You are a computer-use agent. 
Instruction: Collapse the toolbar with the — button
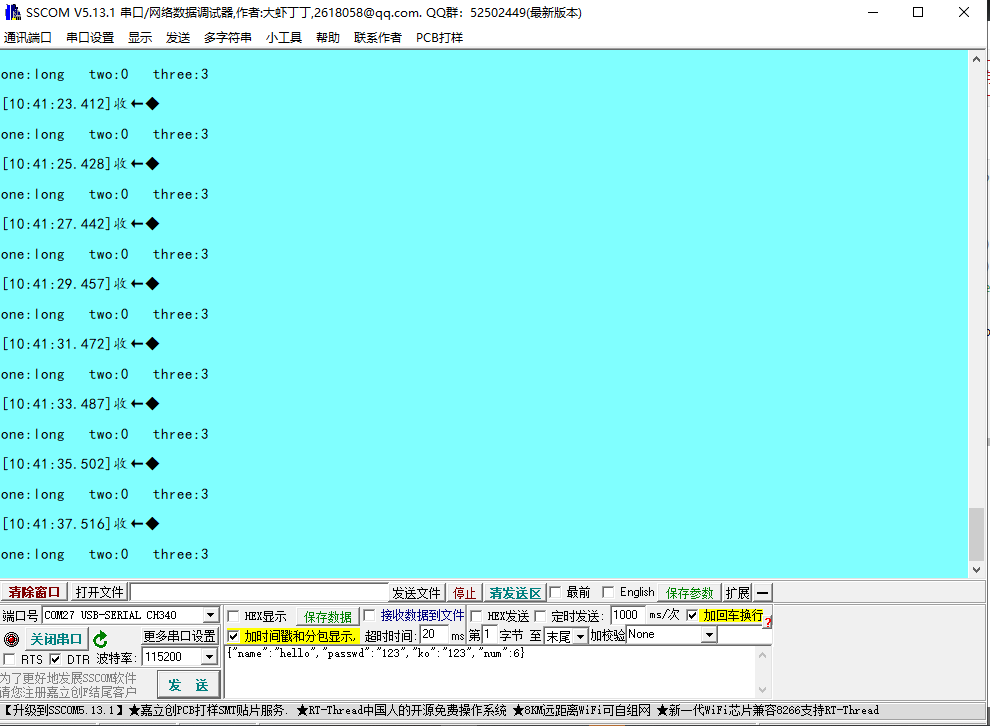tap(762, 592)
